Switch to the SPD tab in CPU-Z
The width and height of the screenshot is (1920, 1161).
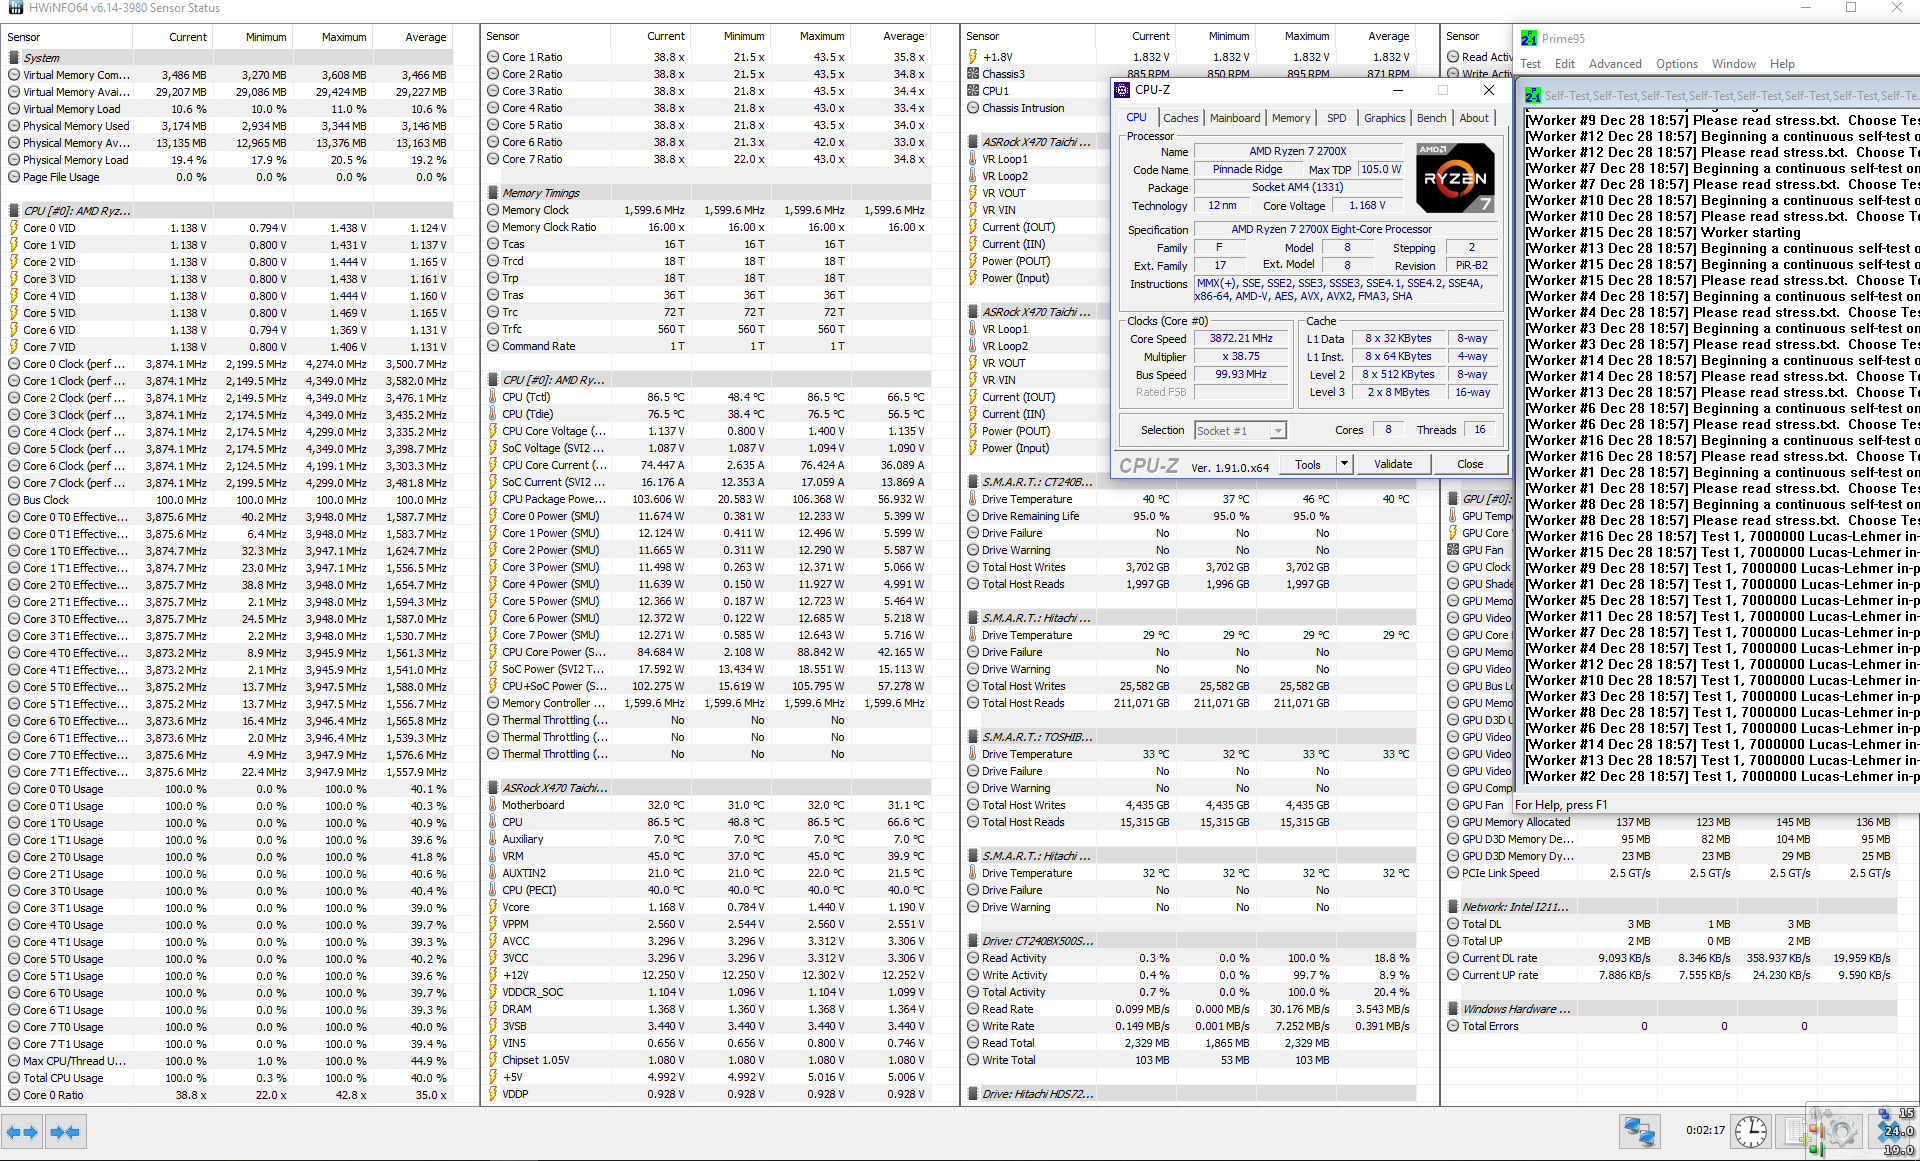[x=1336, y=118]
